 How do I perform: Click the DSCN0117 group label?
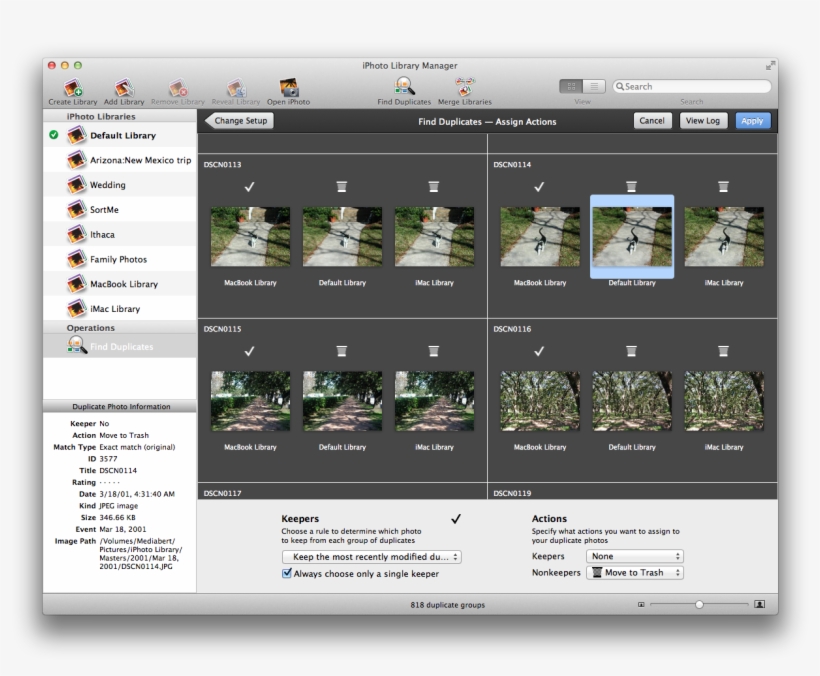[x=222, y=493]
